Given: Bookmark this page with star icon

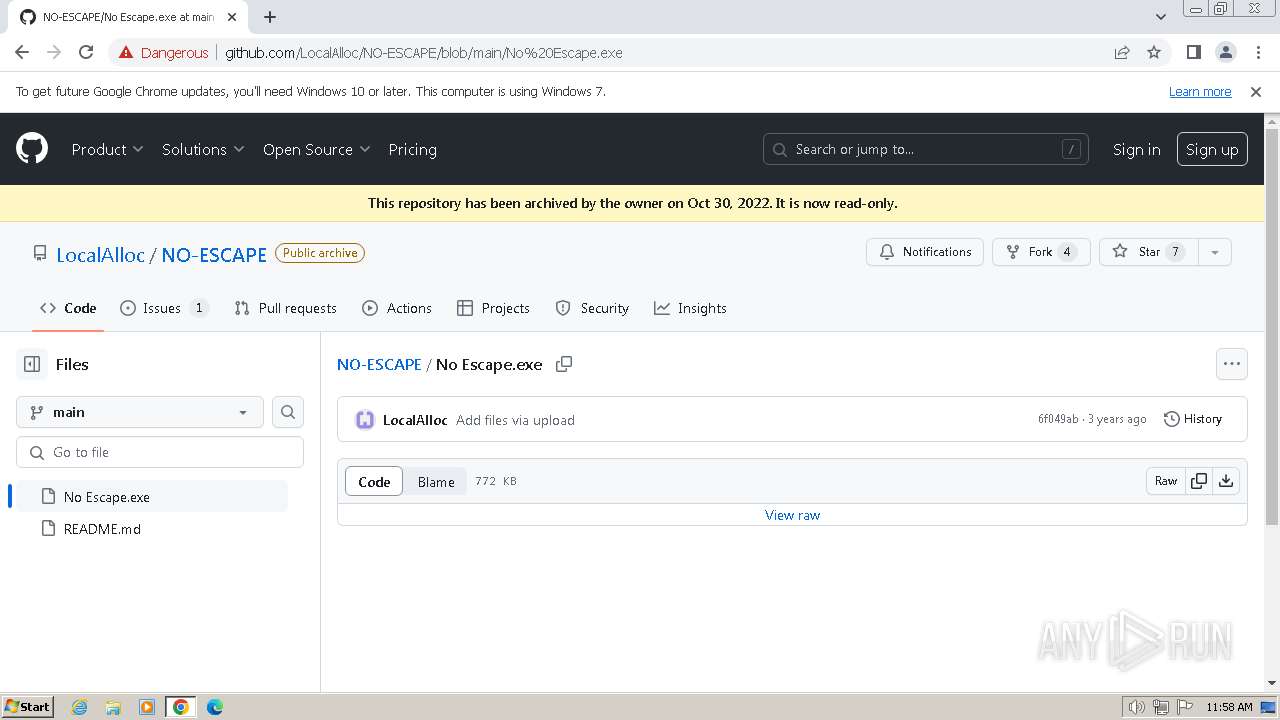Looking at the screenshot, I should [x=1154, y=53].
